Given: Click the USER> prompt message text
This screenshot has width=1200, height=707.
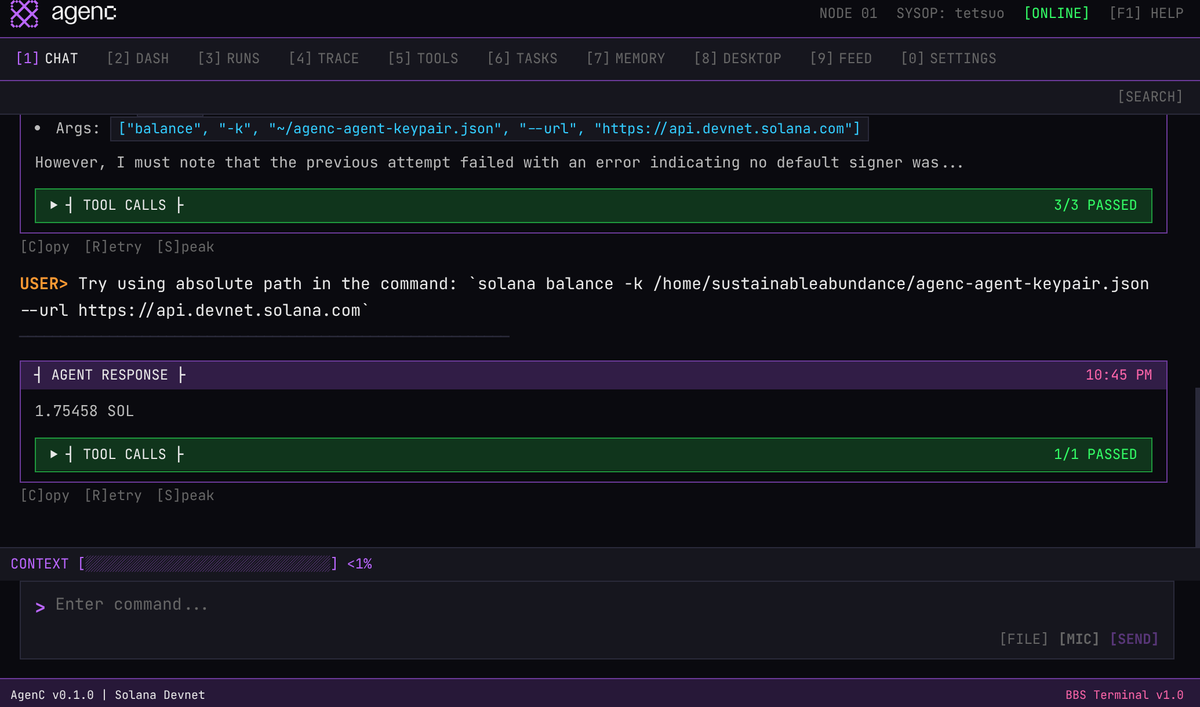Looking at the screenshot, I should pyautogui.click(x=584, y=297).
